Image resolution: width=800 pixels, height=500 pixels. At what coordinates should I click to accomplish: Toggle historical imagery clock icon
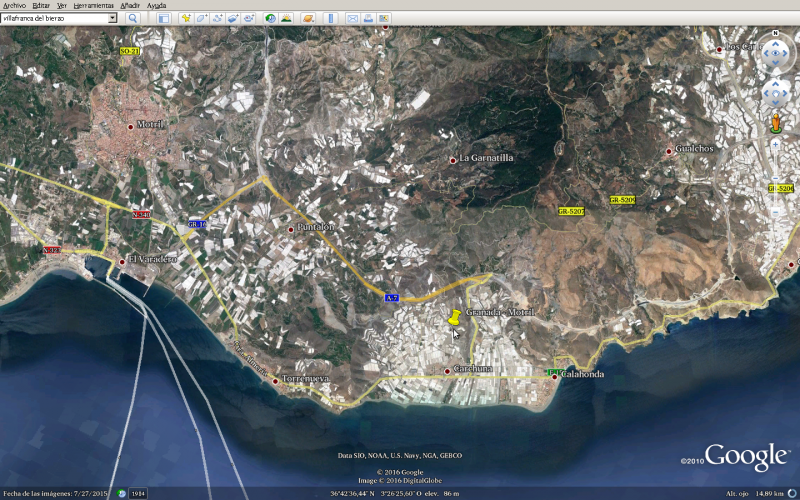[x=271, y=18]
